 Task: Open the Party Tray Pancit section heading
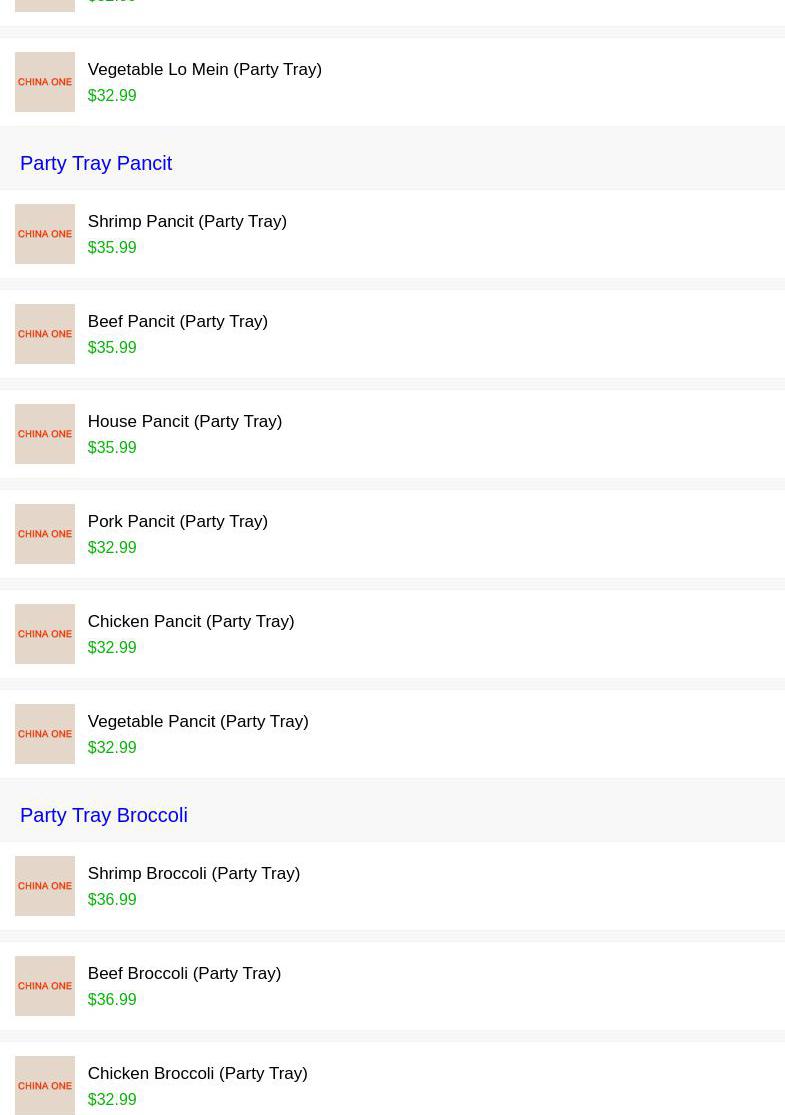pos(96,163)
